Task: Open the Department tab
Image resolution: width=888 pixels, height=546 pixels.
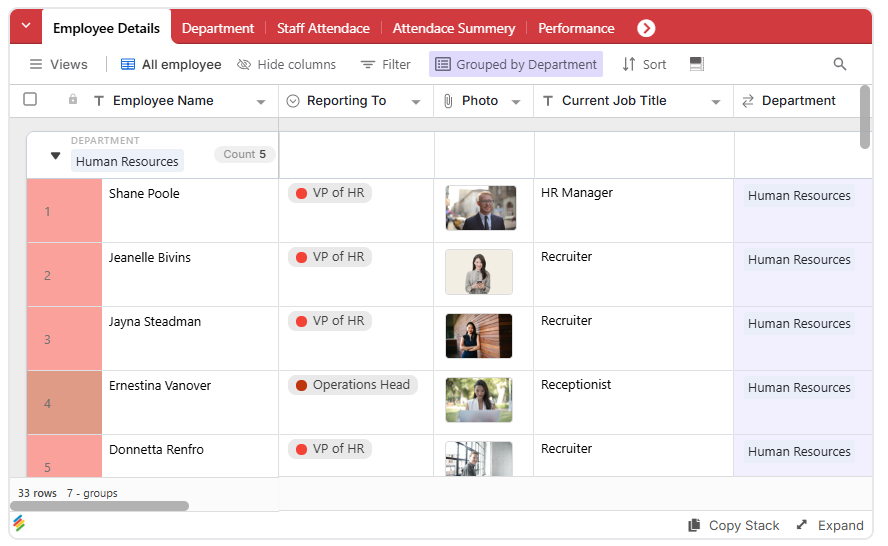Action: [x=217, y=28]
